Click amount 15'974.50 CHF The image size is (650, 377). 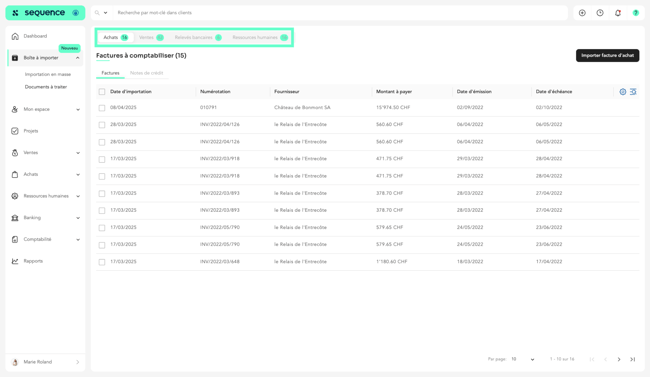pyautogui.click(x=393, y=108)
